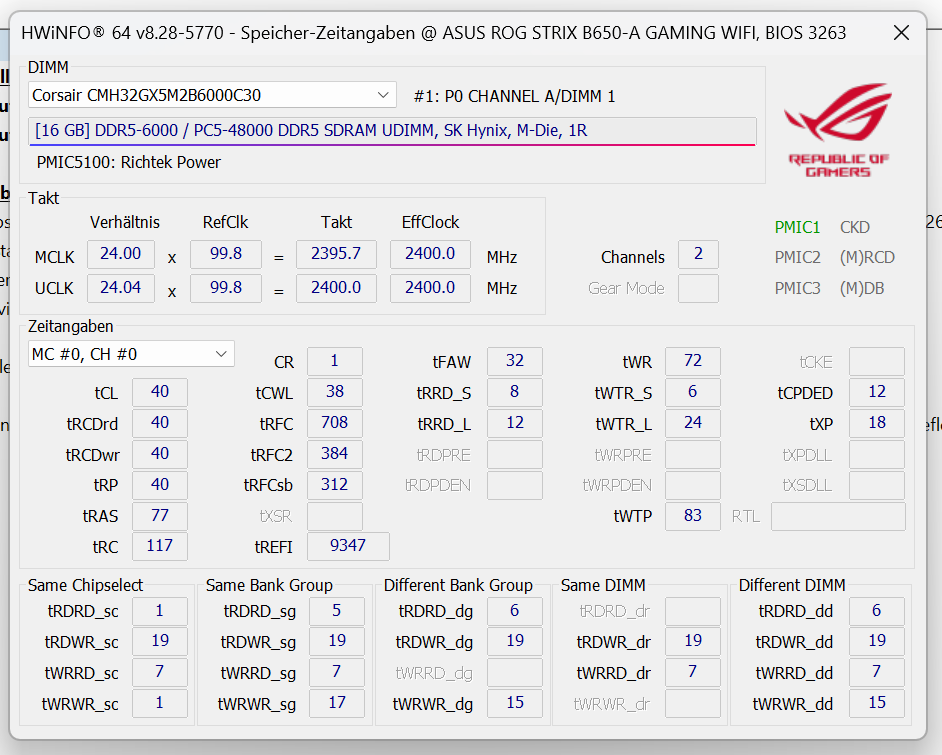Click the tRDRD_sc value 1
Viewport: 942px width, 755px height.
[160, 611]
